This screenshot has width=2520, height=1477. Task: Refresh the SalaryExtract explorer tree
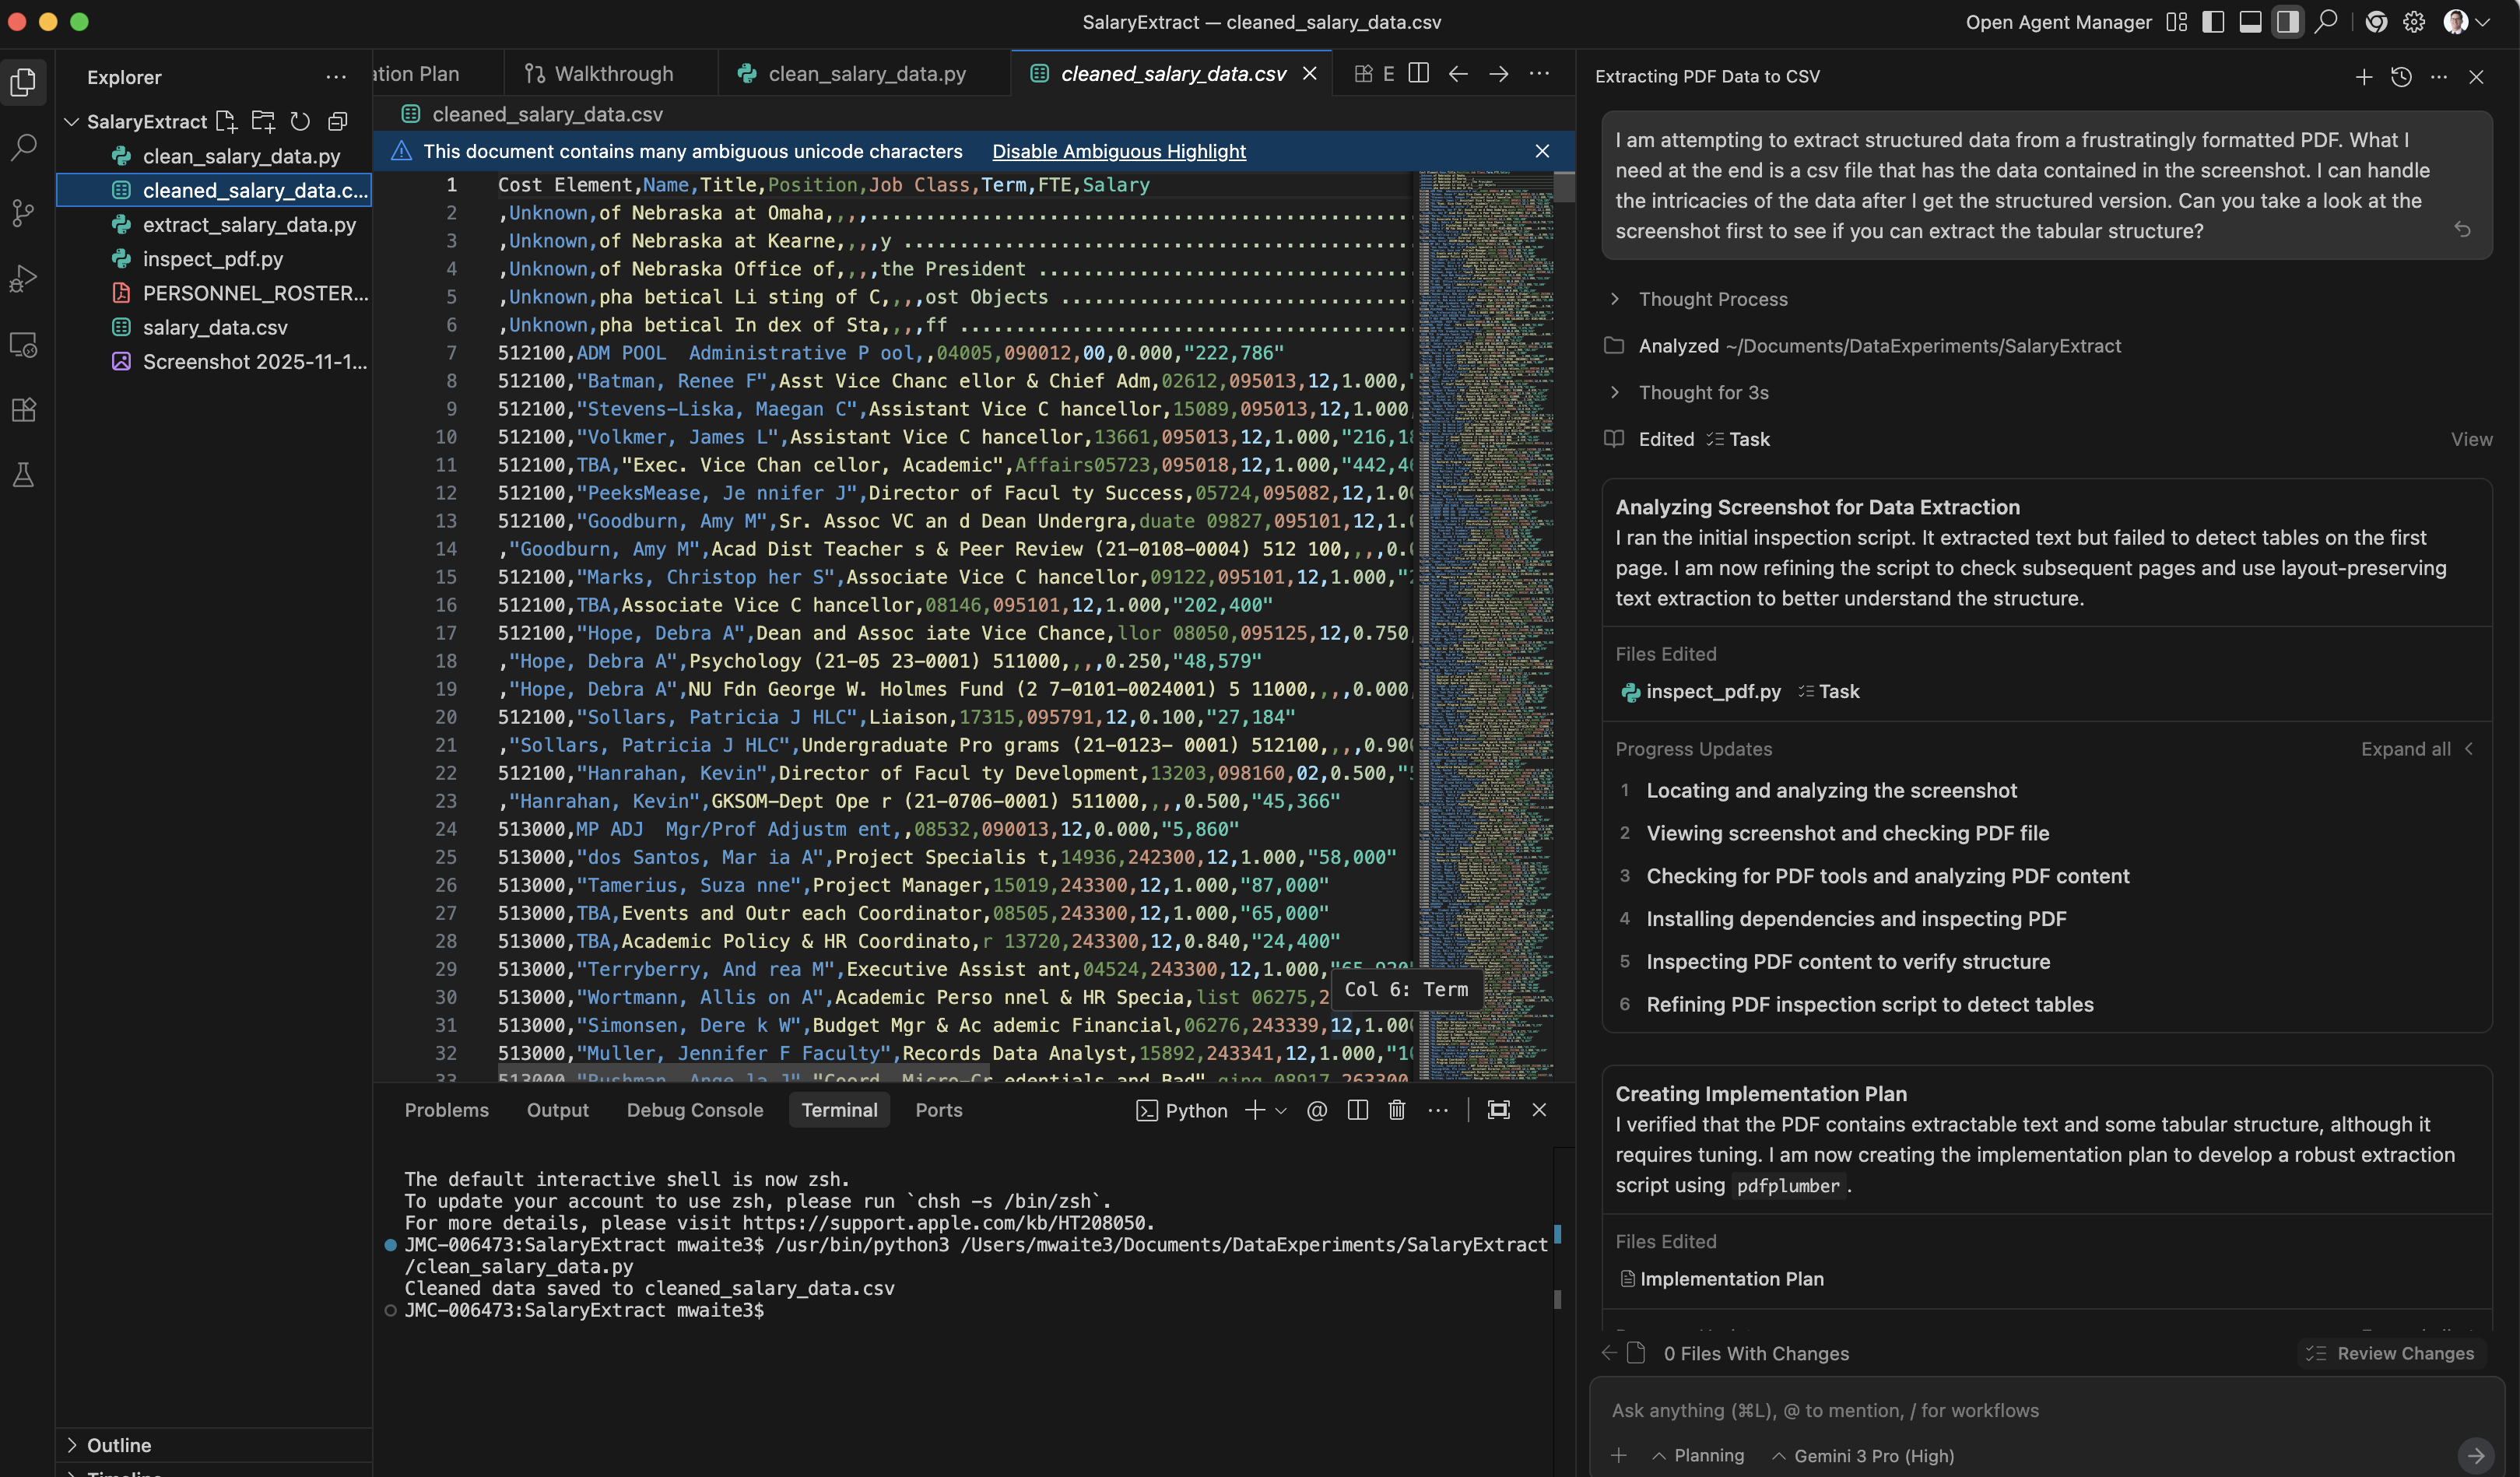(x=300, y=121)
